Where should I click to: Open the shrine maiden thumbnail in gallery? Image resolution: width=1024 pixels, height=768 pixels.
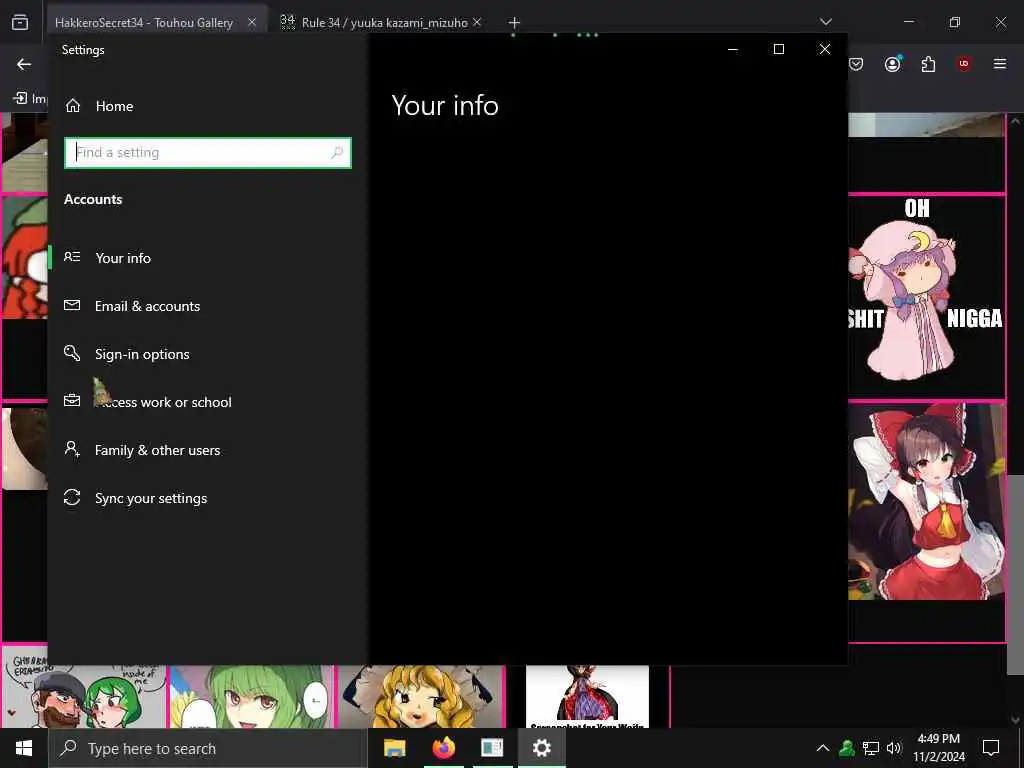(926, 502)
